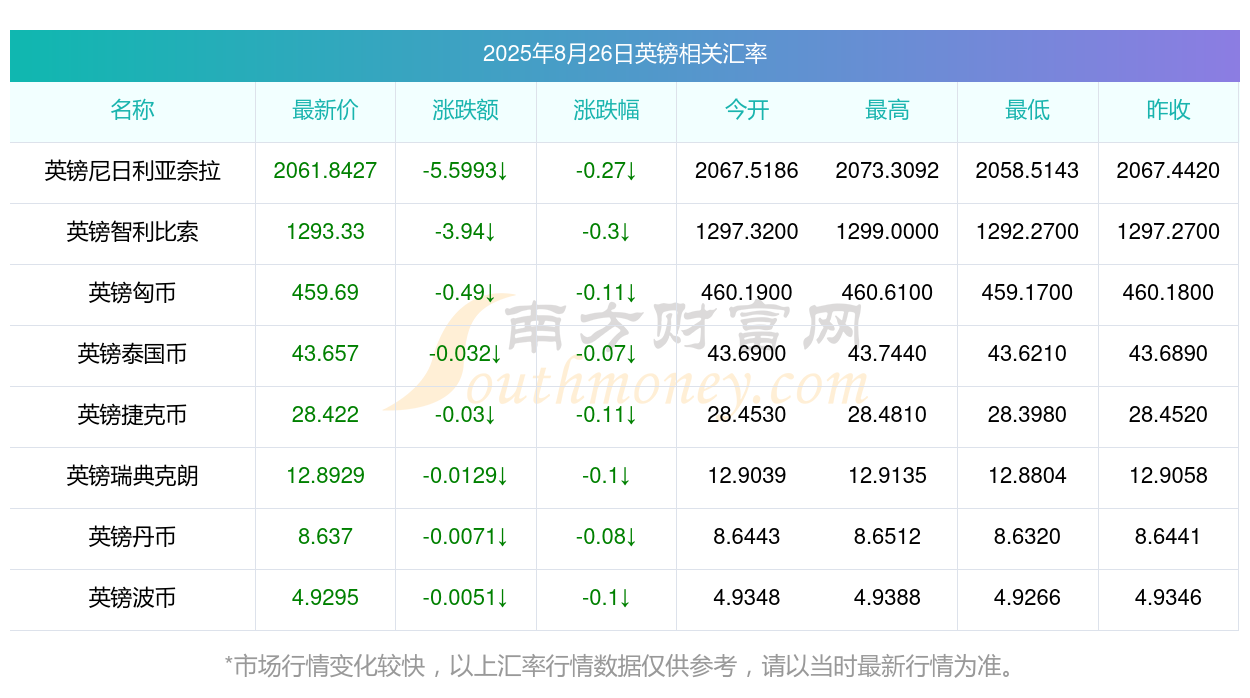This screenshot has width=1250, height=698.
Task: Select opening price 1297.3200
Action: [x=747, y=232]
